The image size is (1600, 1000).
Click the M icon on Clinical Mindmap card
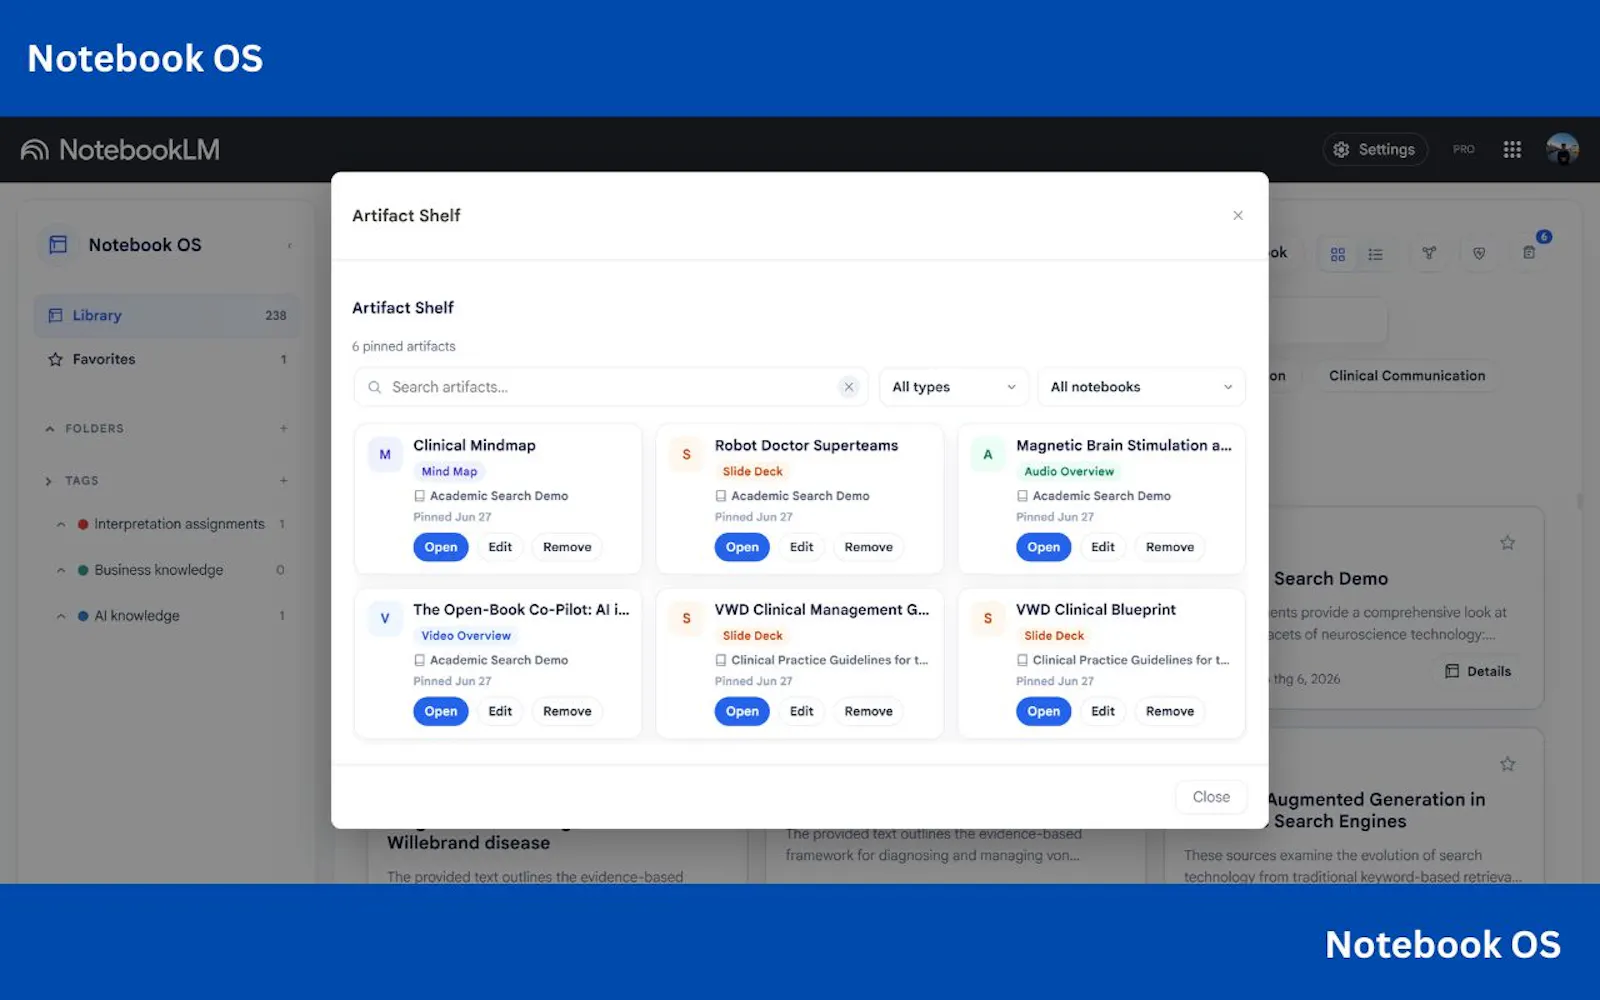click(385, 455)
